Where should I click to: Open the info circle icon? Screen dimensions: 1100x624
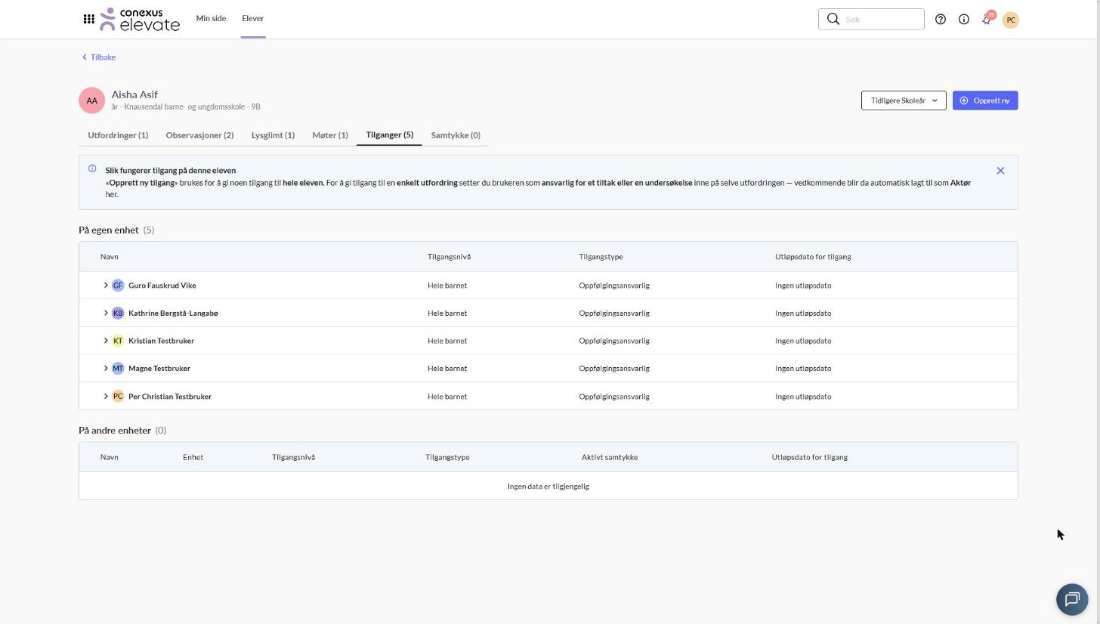[x=964, y=20]
